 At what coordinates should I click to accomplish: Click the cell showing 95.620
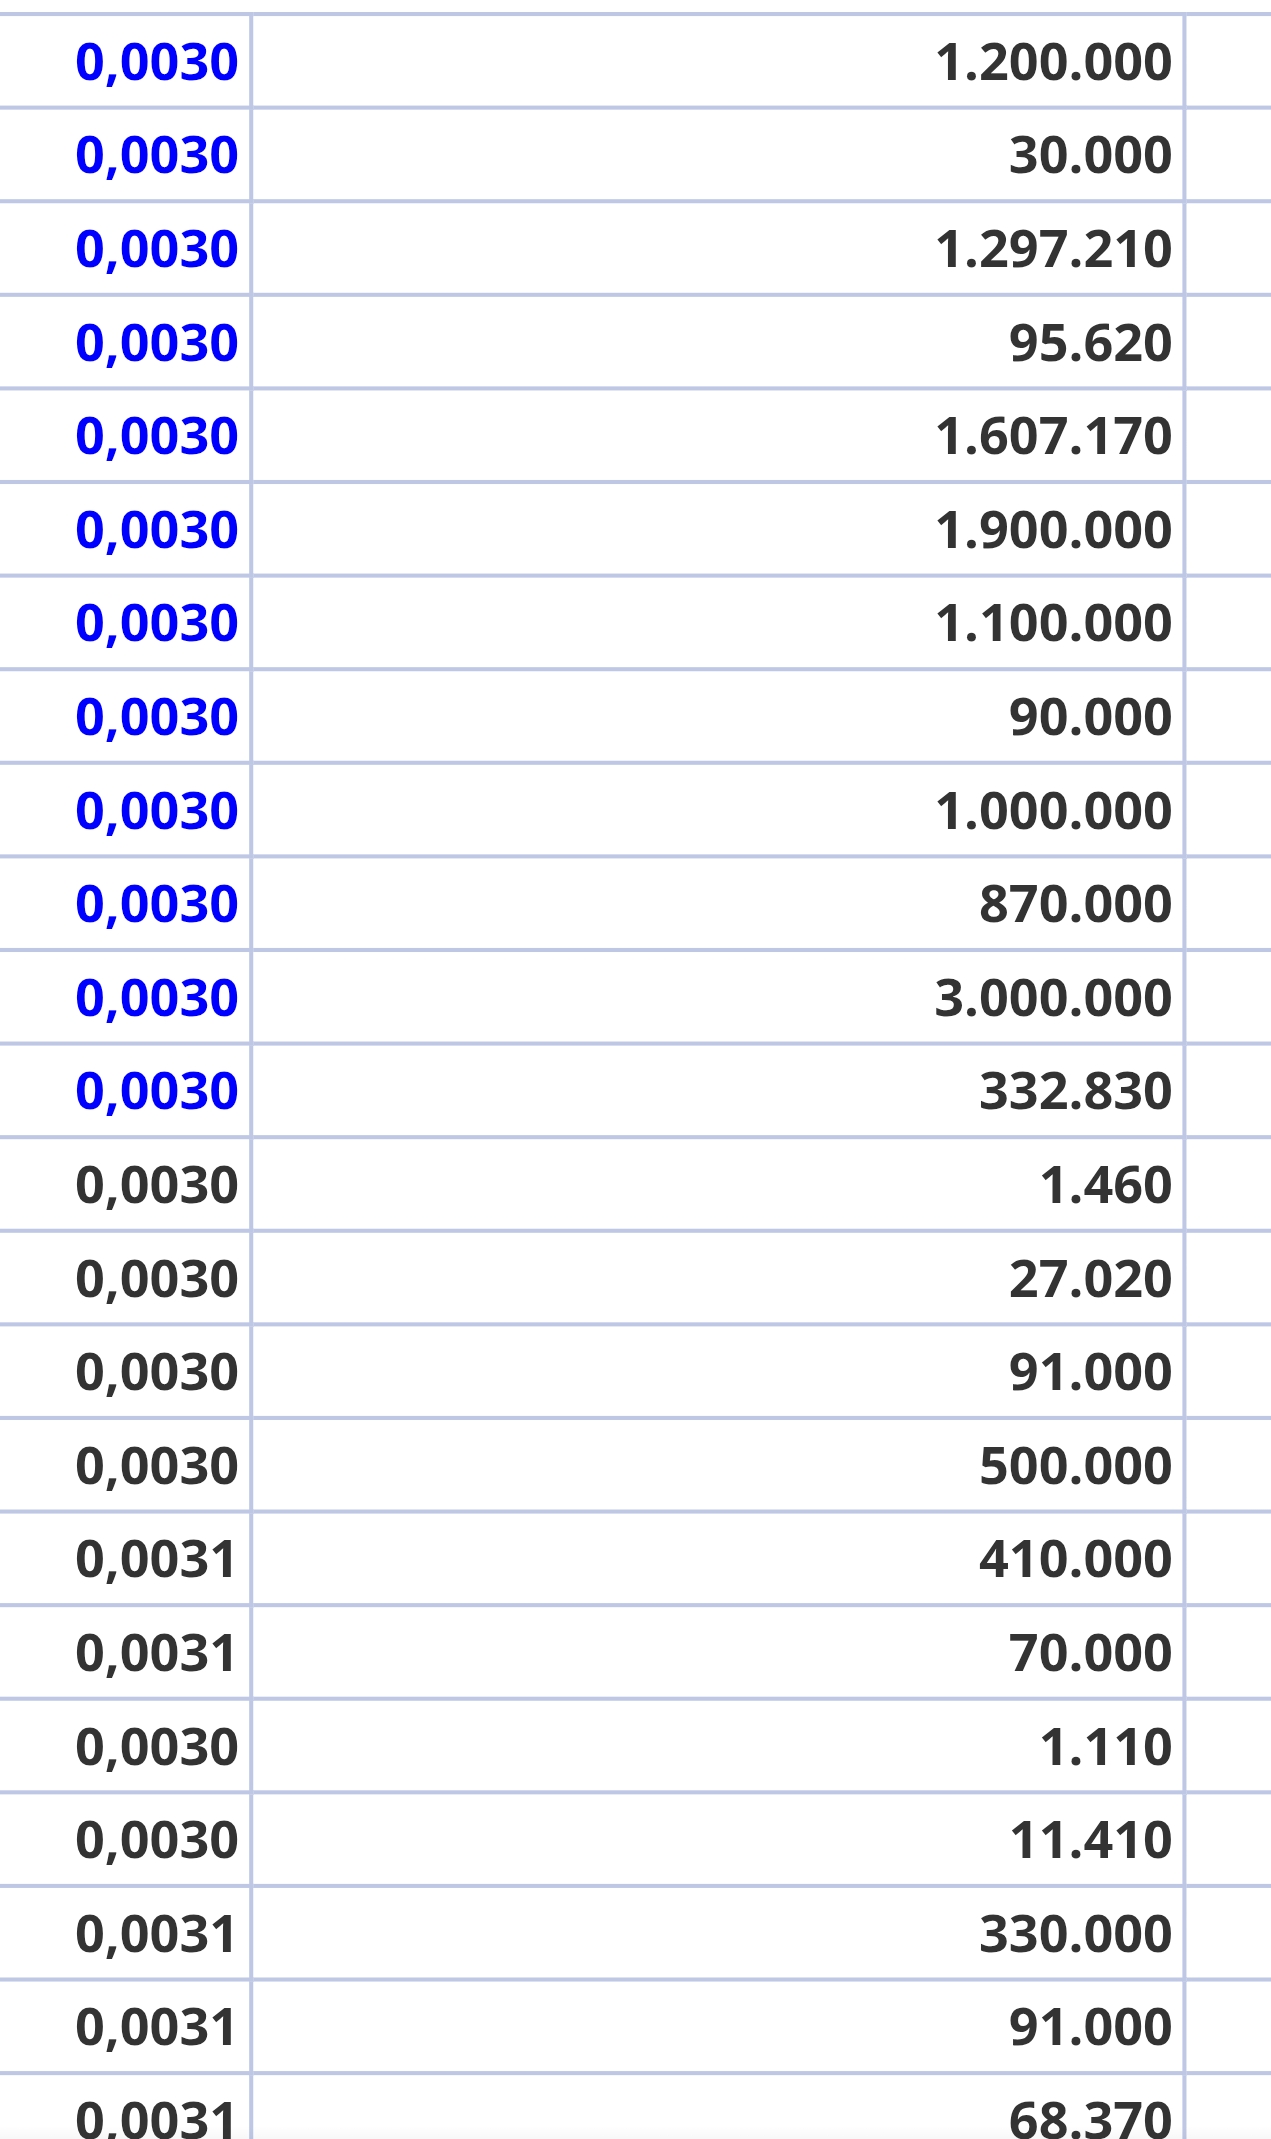tap(718, 342)
